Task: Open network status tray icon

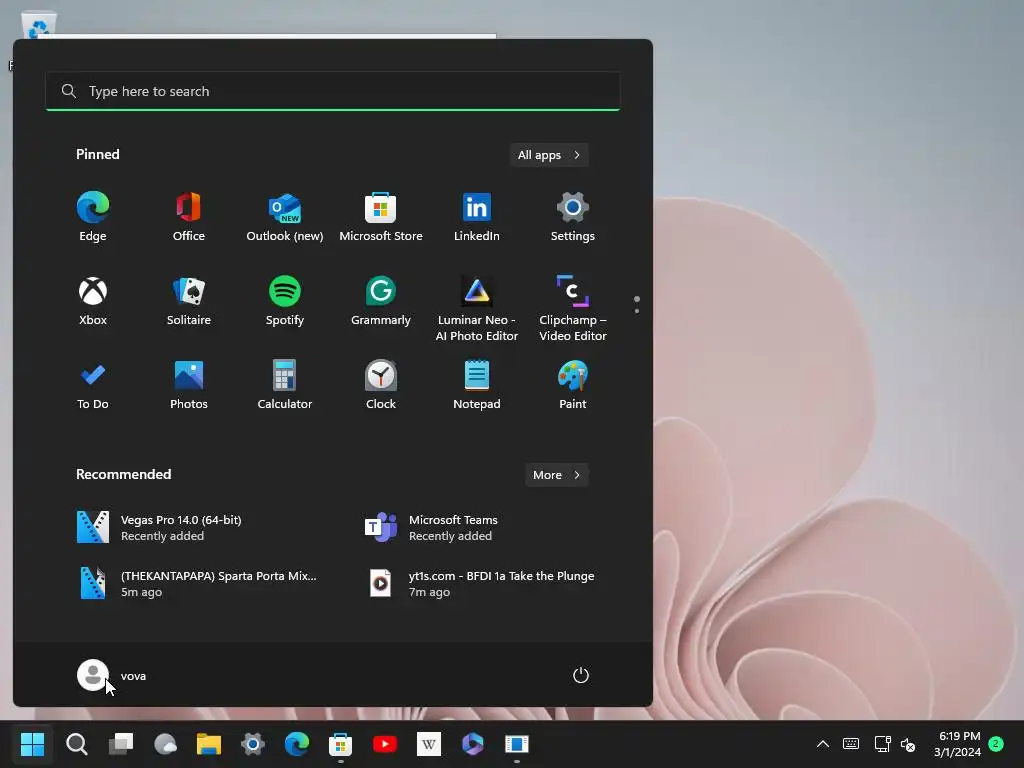Action: click(x=882, y=744)
